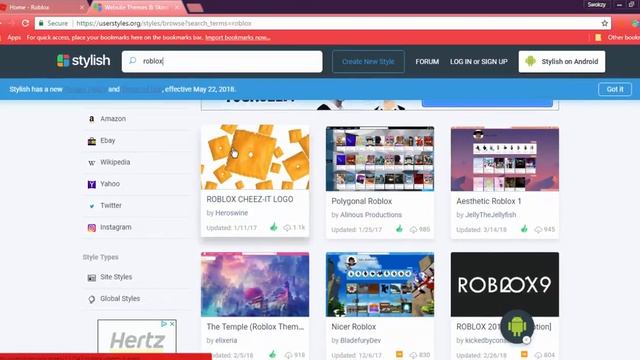Image resolution: width=640 pixels, height=360 pixels.
Task: Open author elixeria profile
Action: point(226,340)
